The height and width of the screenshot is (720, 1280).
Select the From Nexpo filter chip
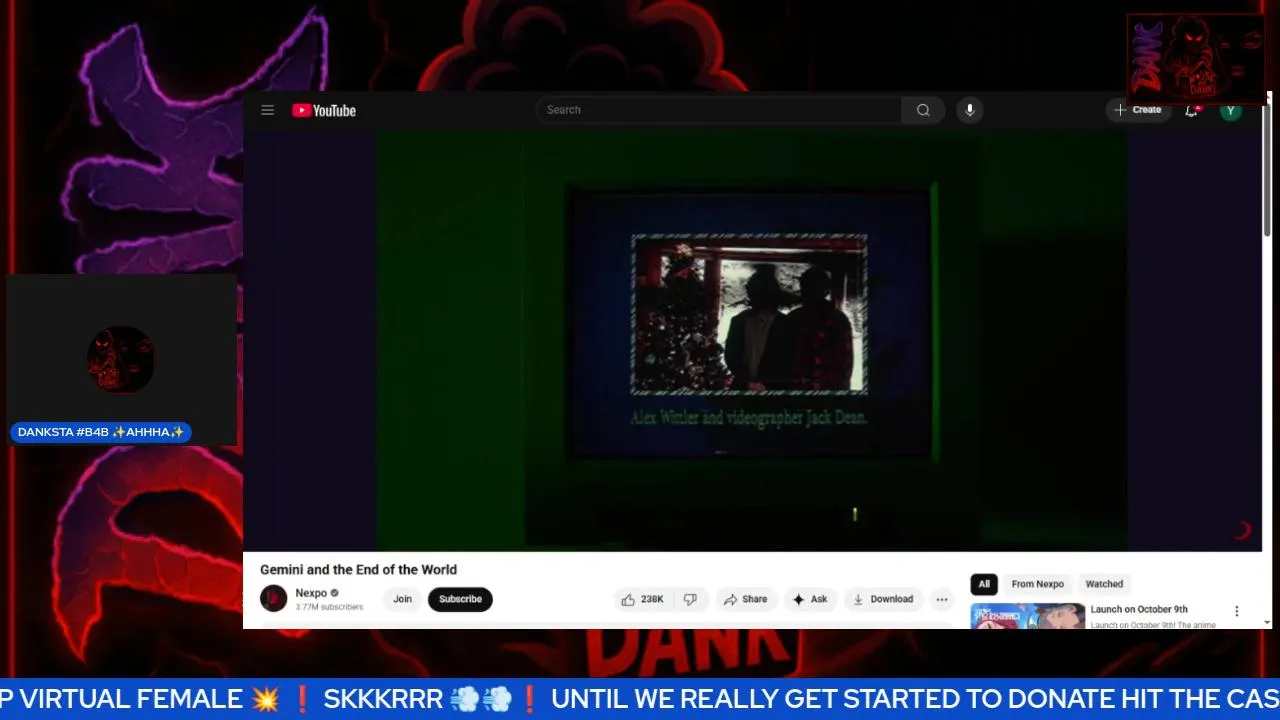click(1037, 584)
